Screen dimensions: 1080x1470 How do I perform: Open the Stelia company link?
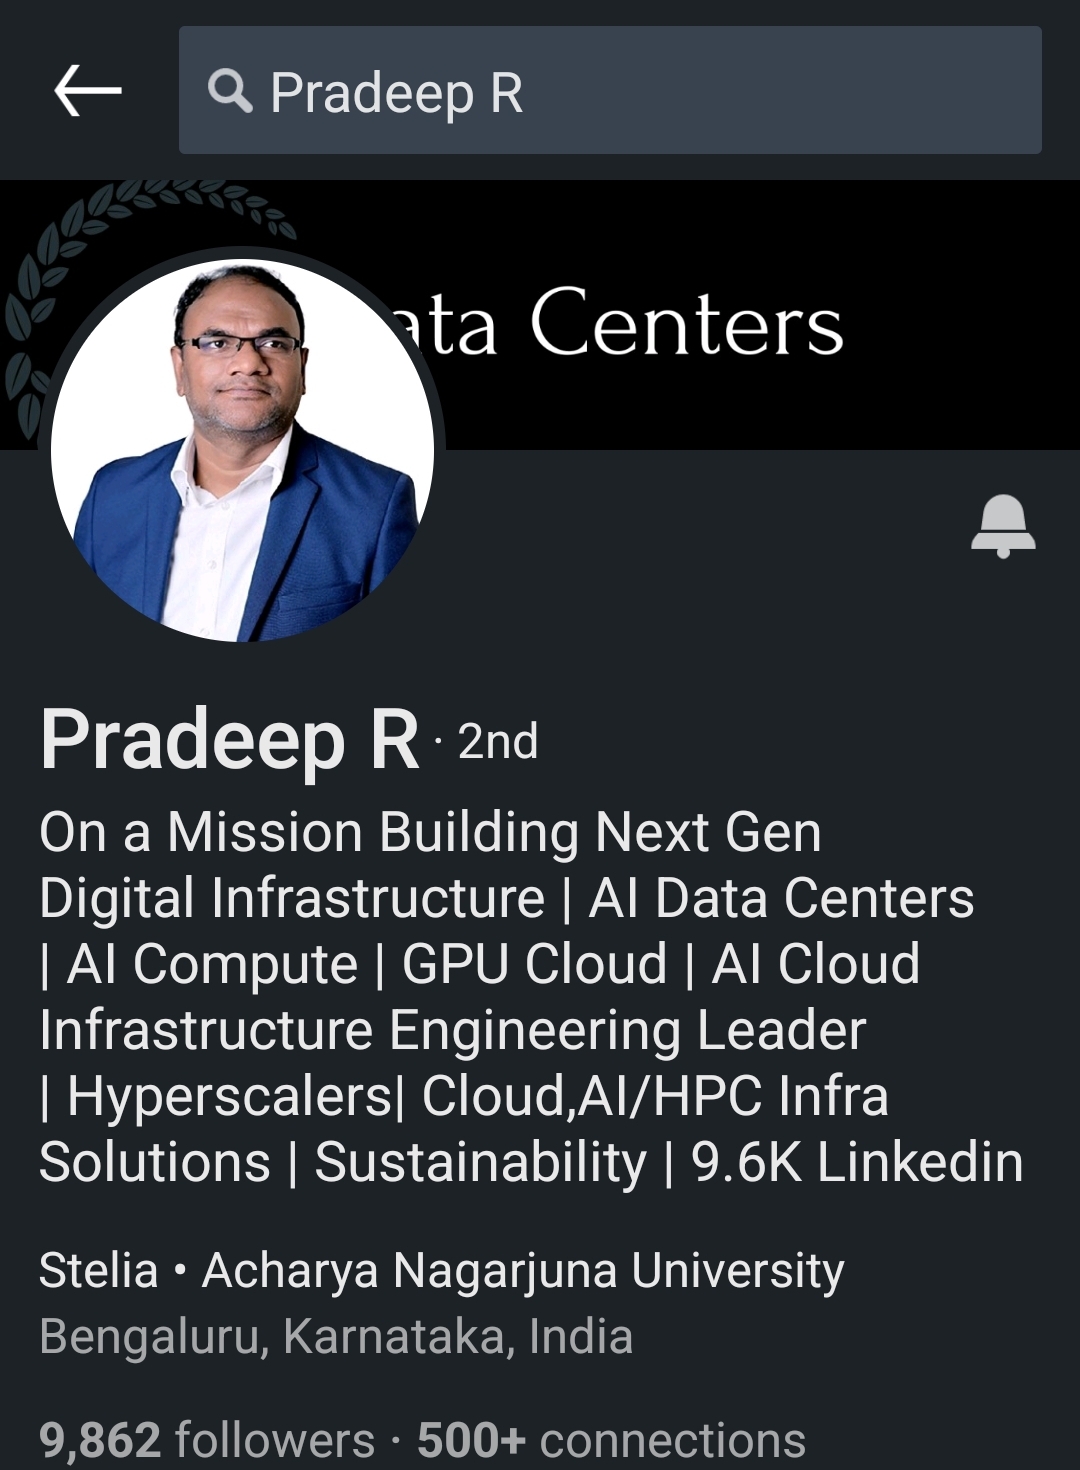[98, 1271]
